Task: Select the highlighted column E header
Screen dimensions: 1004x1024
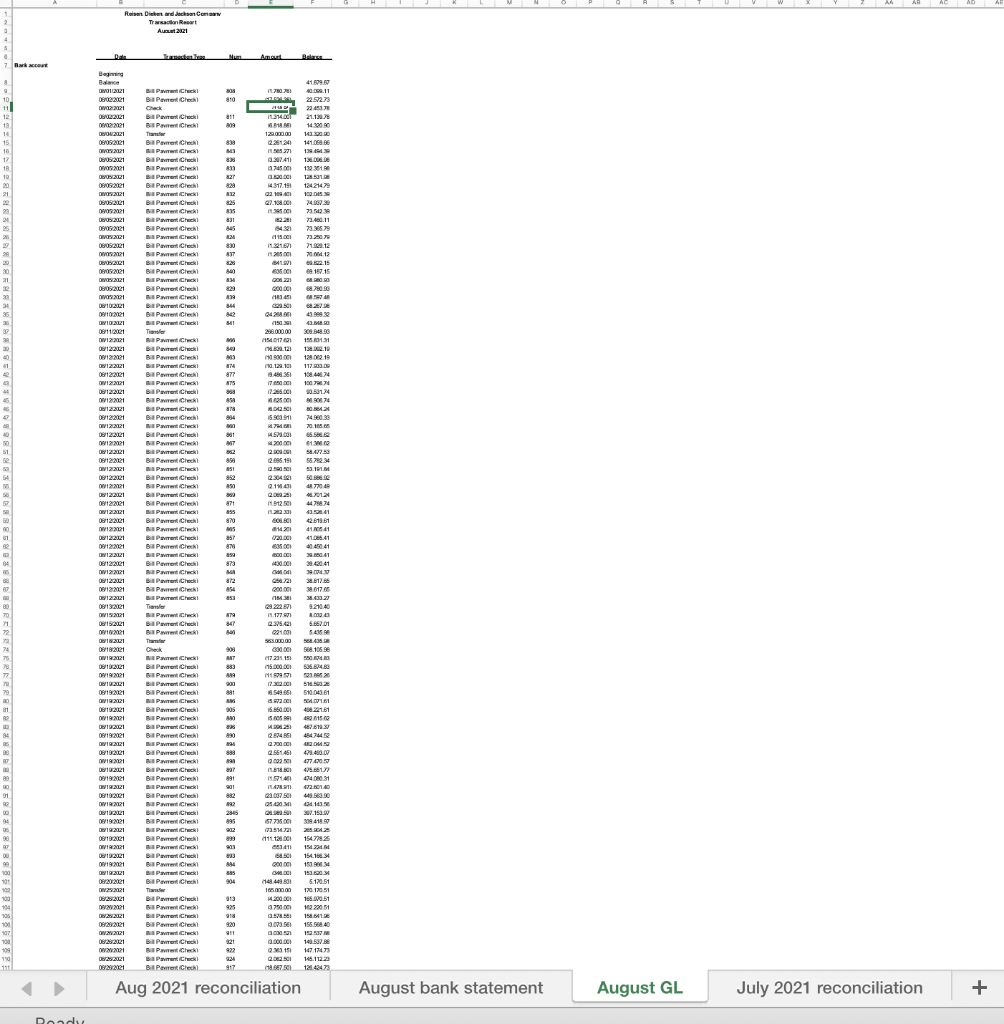Action: click(x=270, y=3)
